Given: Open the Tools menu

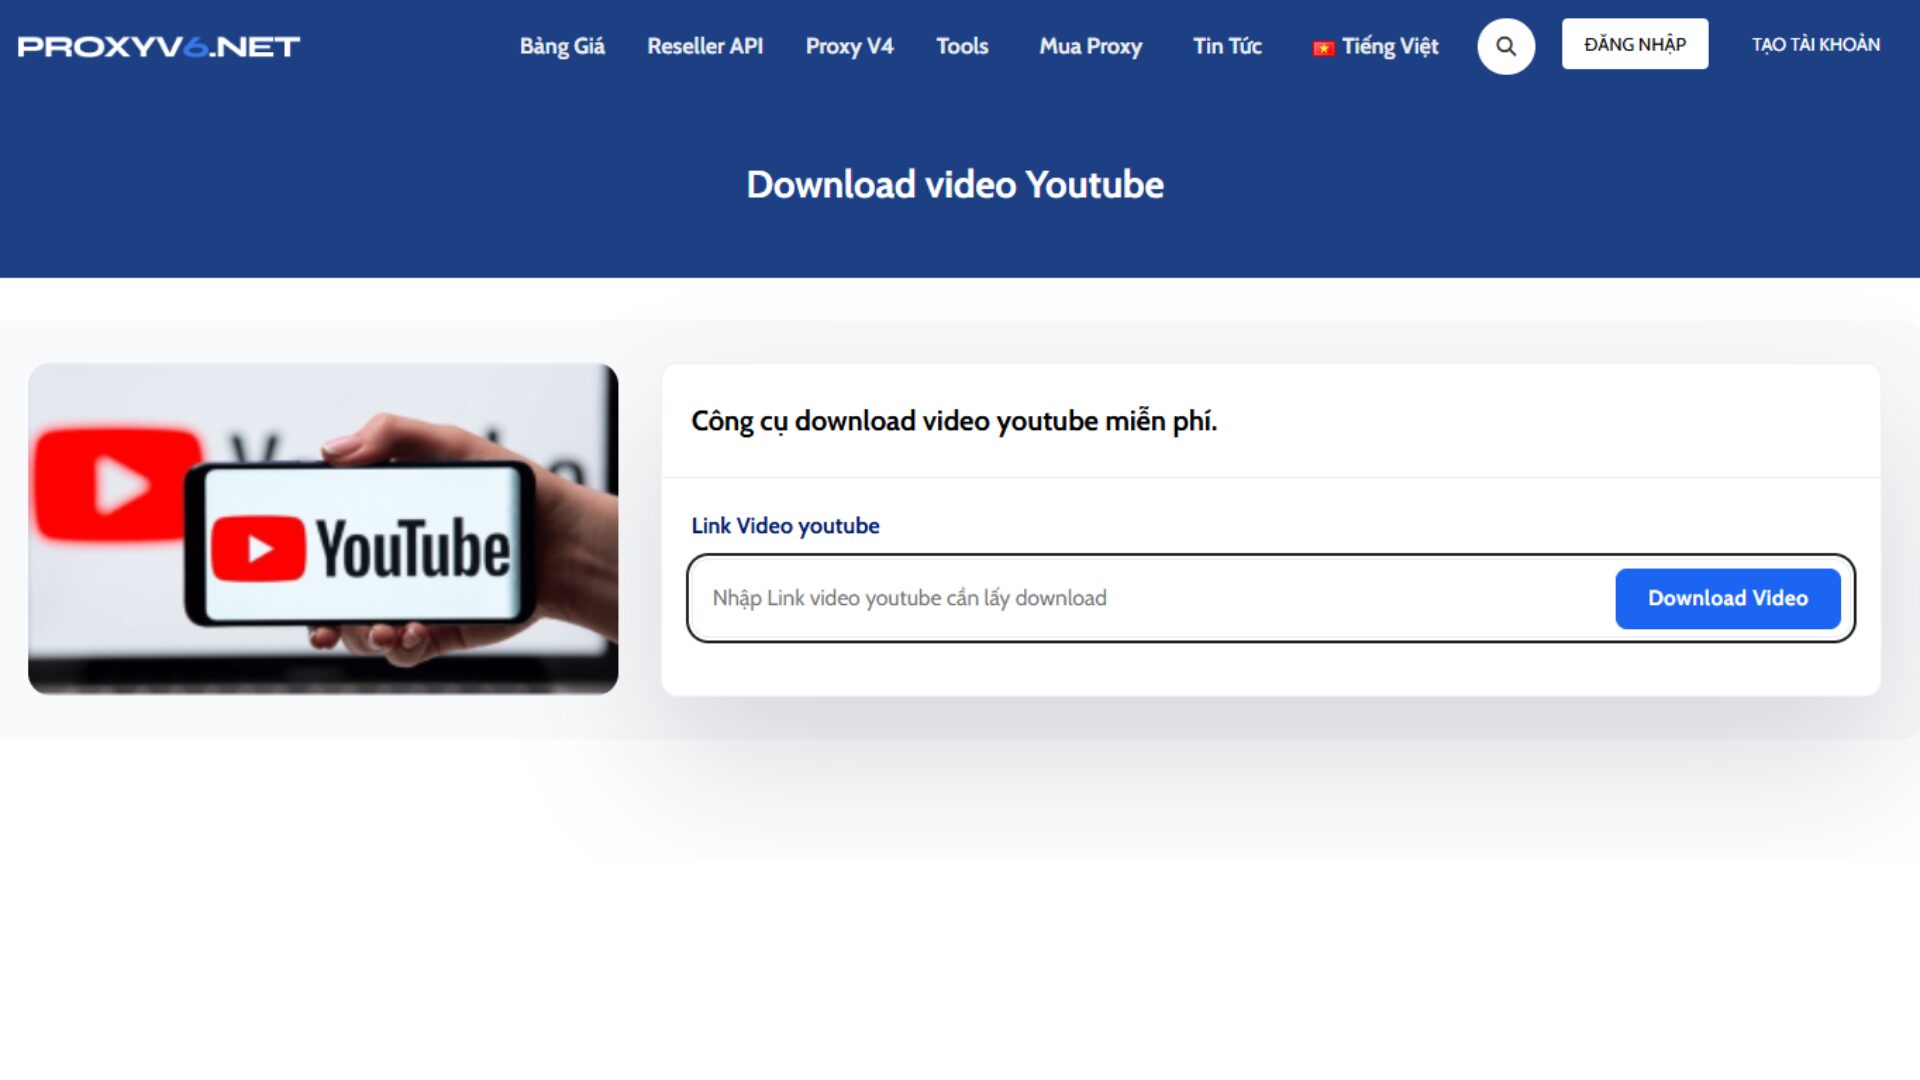Looking at the screenshot, I should [x=962, y=46].
